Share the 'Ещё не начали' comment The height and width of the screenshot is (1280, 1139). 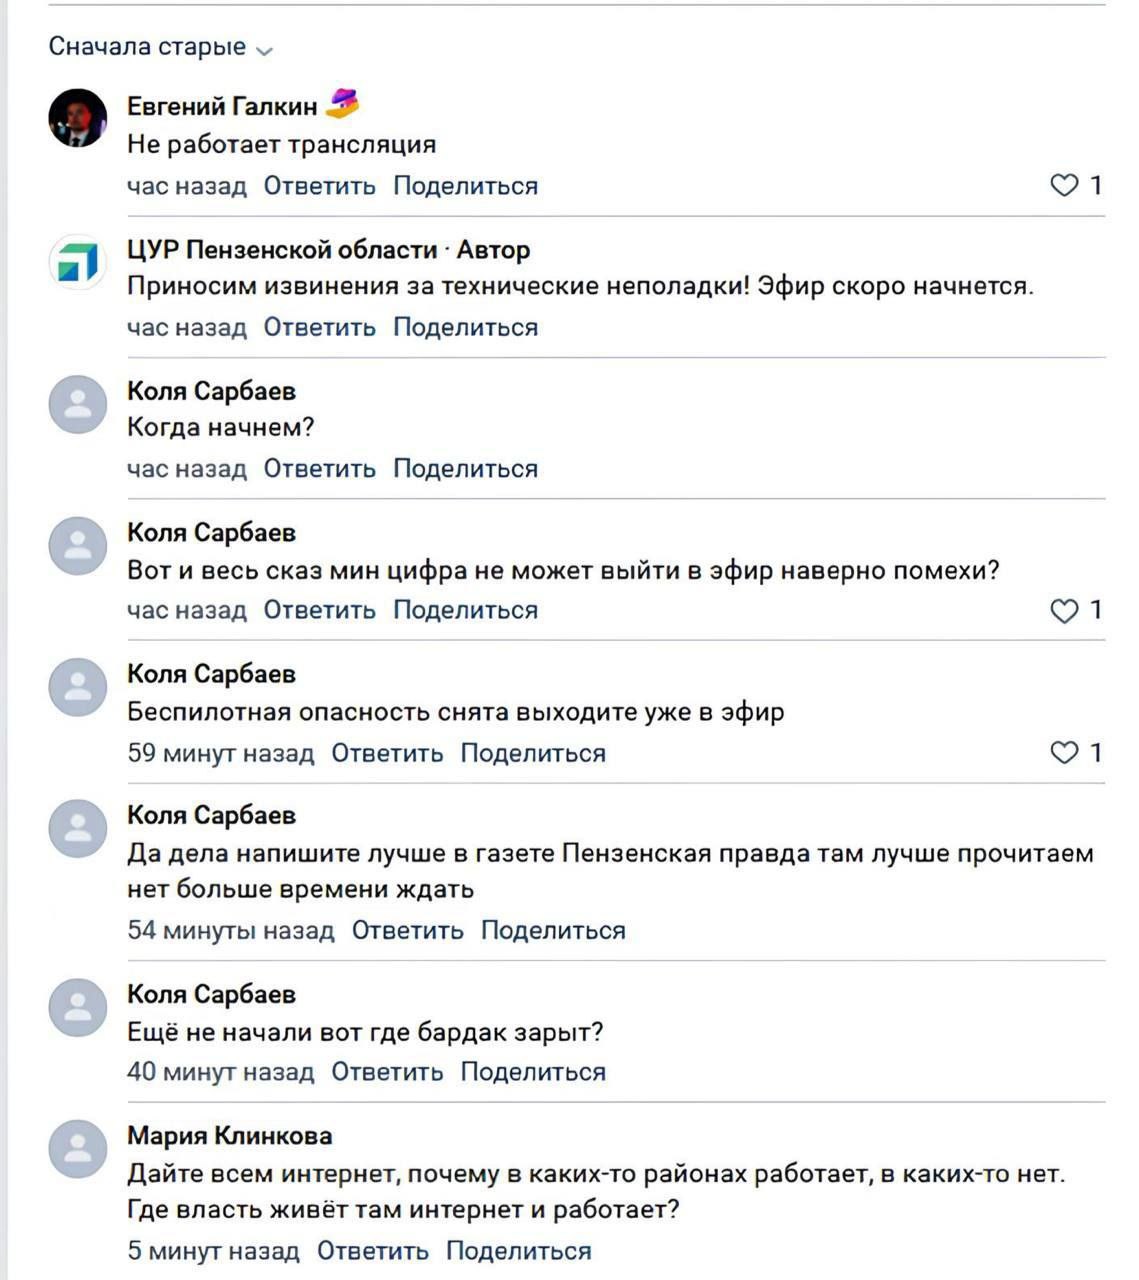(532, 1073)
